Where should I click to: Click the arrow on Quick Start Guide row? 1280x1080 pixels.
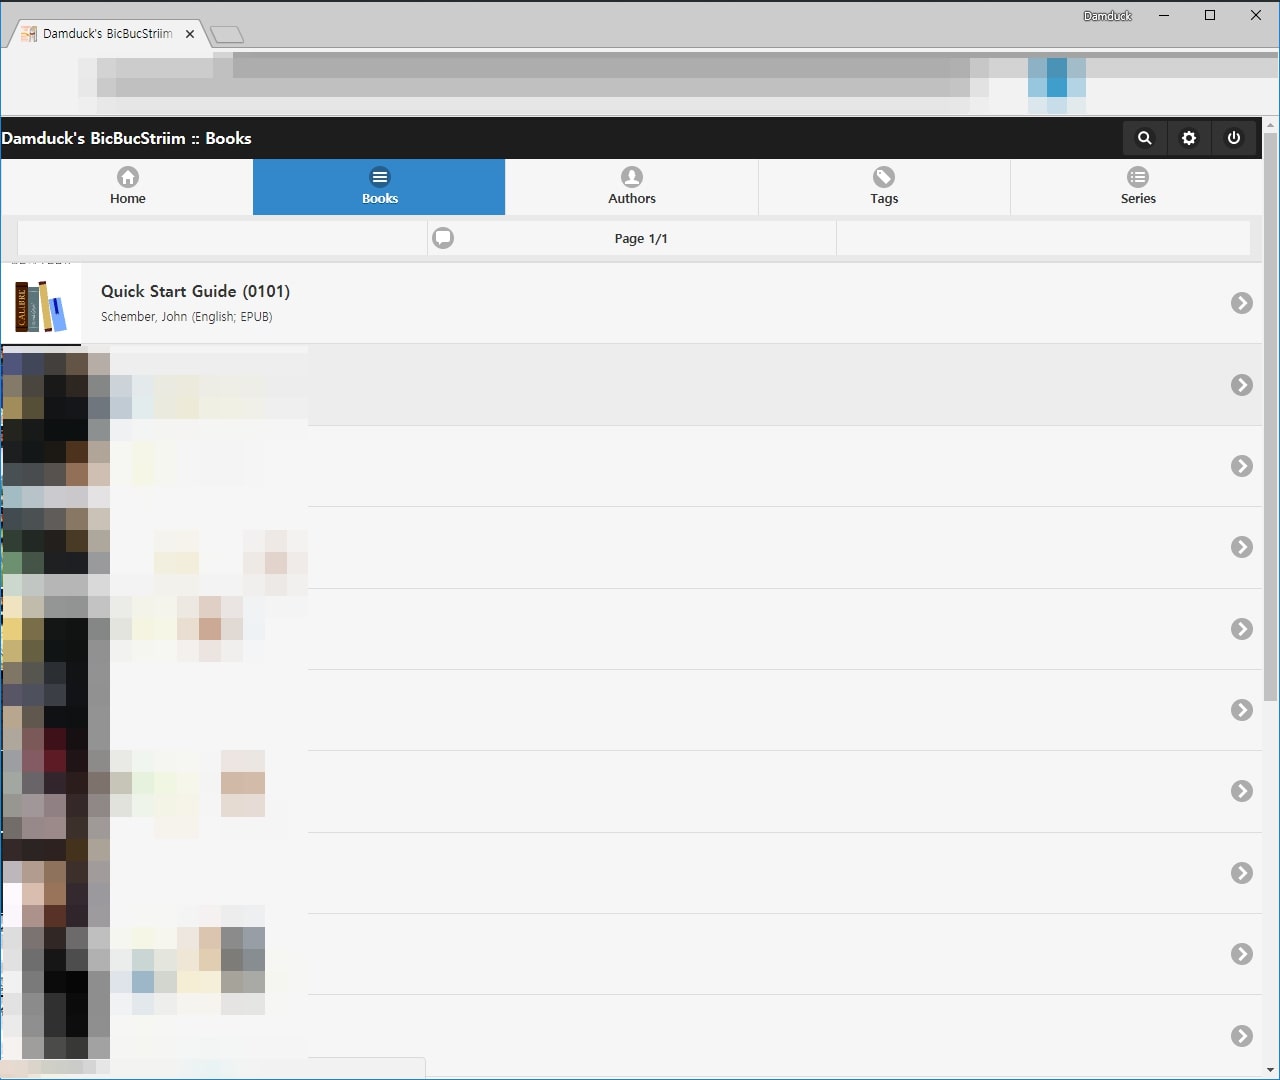[x=1242, y=303]
